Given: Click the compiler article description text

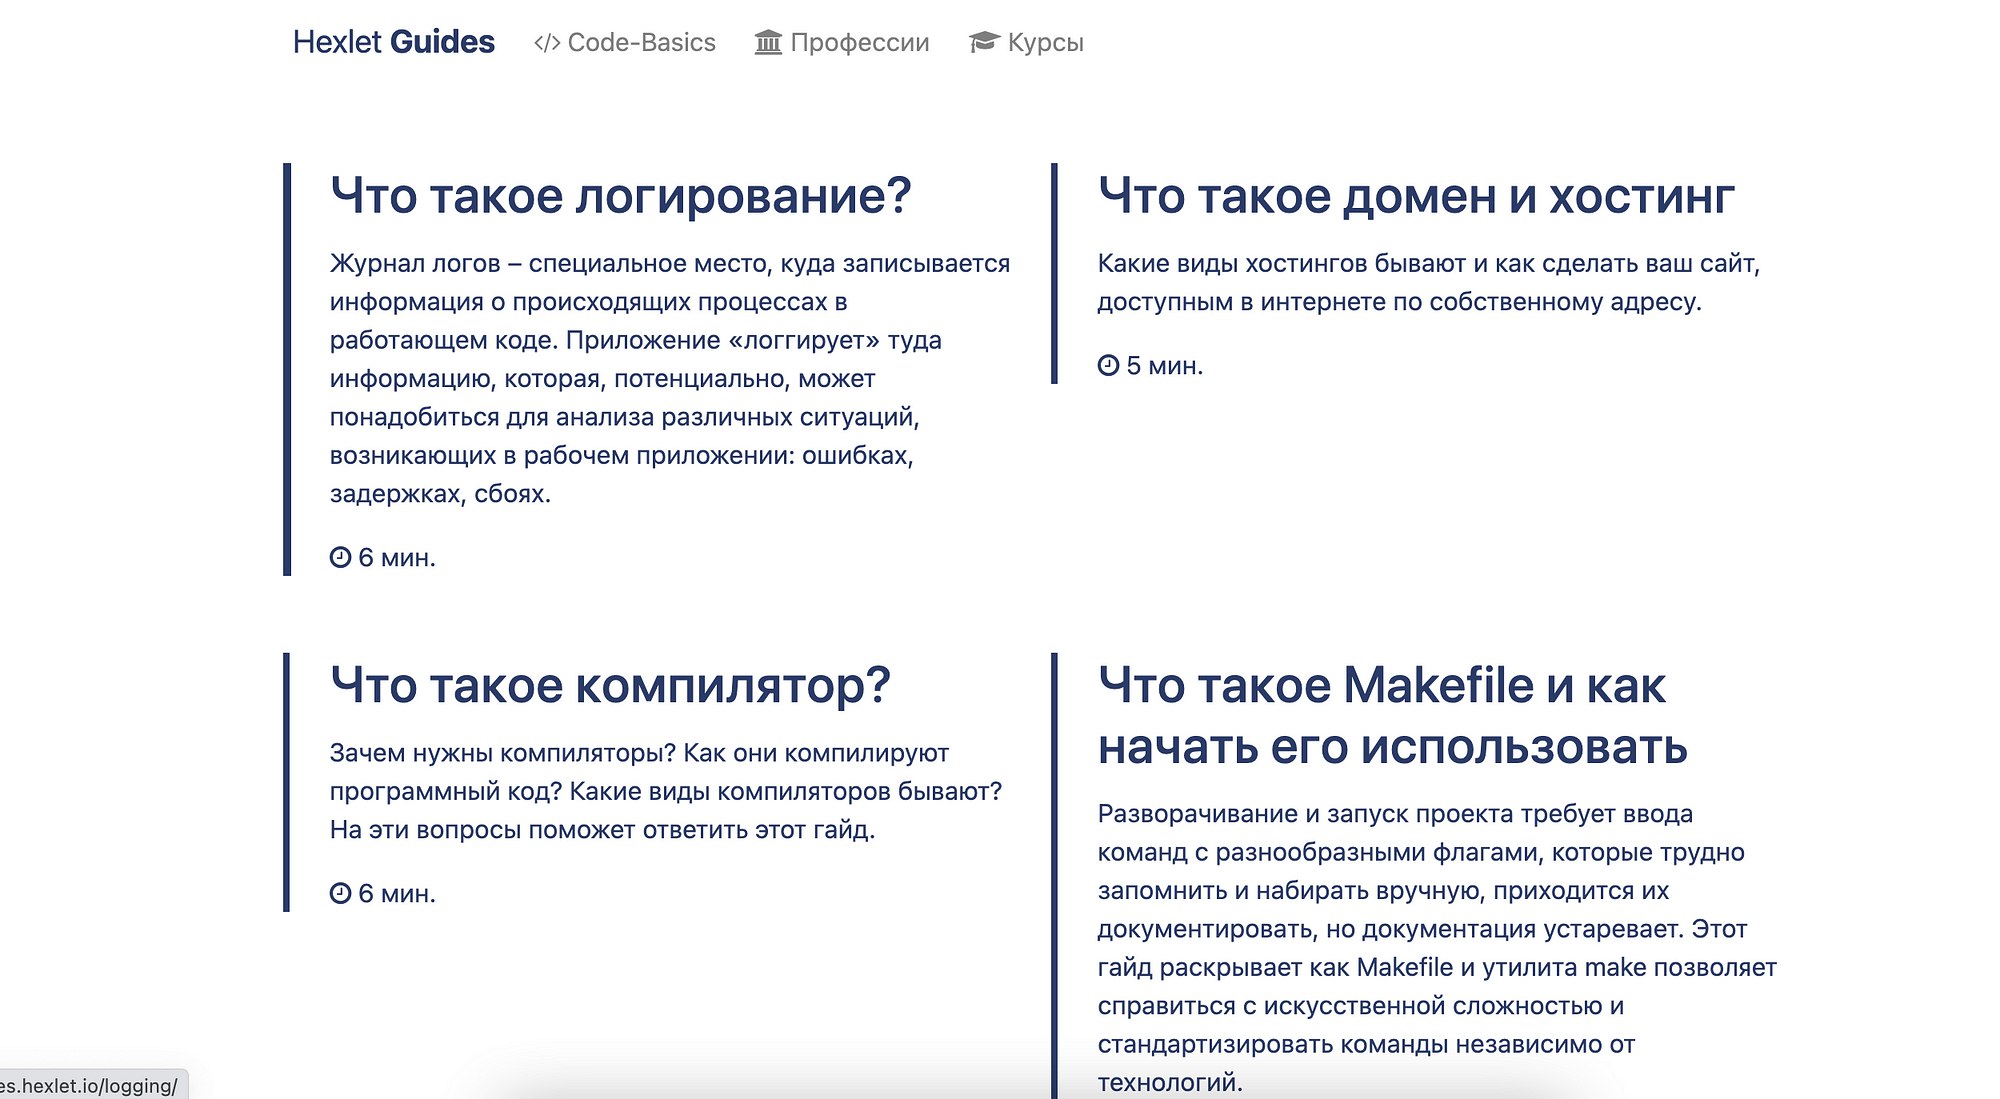Looking at the screenshot, I should (665, 791).
